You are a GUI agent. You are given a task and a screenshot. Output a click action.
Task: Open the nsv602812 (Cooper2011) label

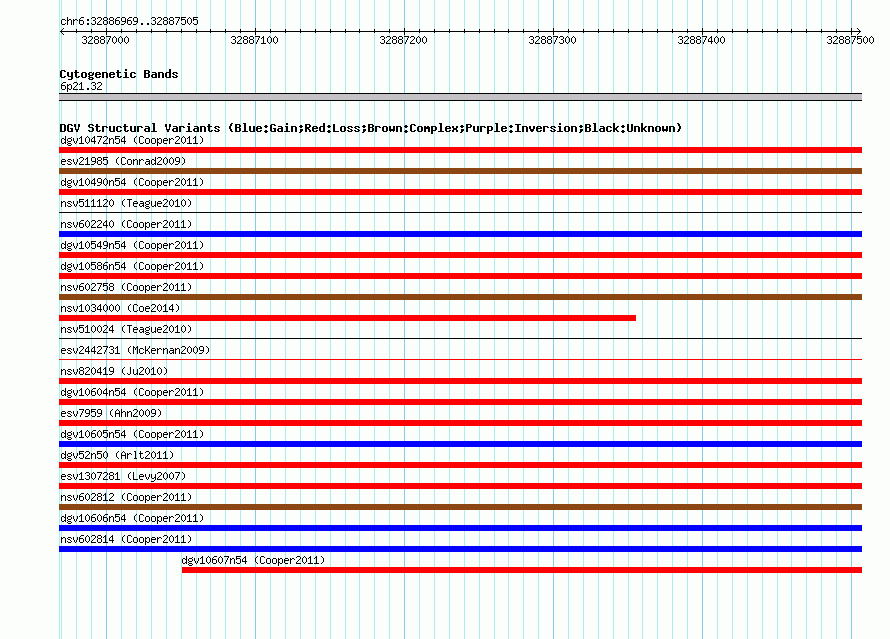pyautogui.click(x=126, y=497)
